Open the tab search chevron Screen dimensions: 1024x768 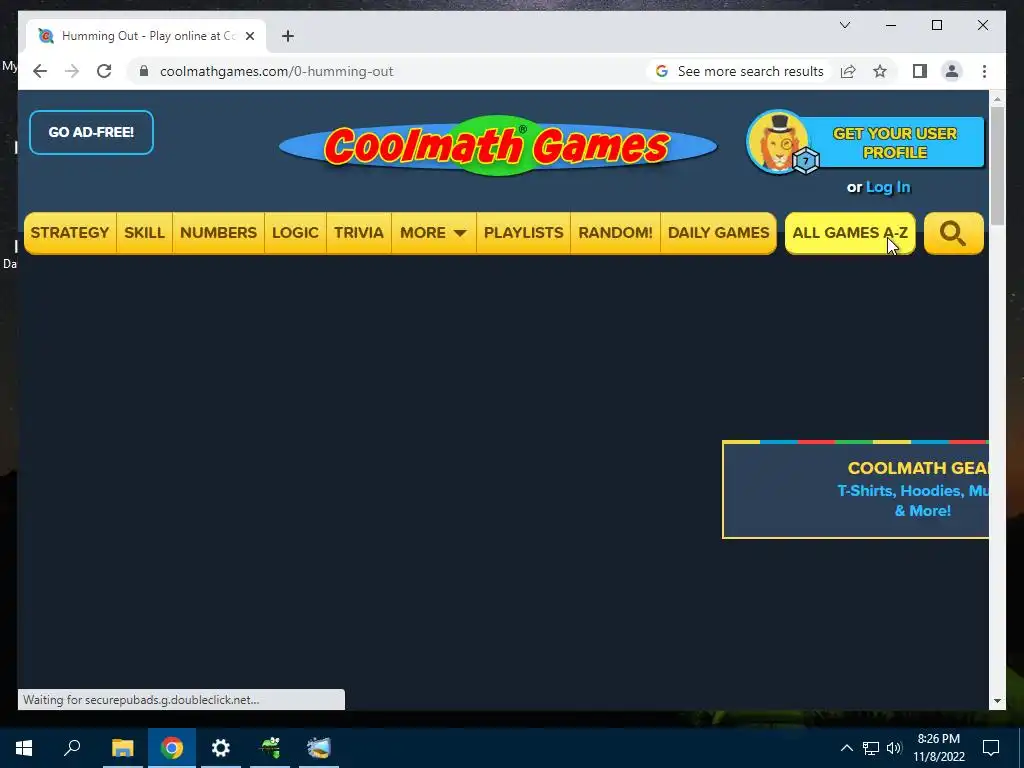[x=844, y=25]
